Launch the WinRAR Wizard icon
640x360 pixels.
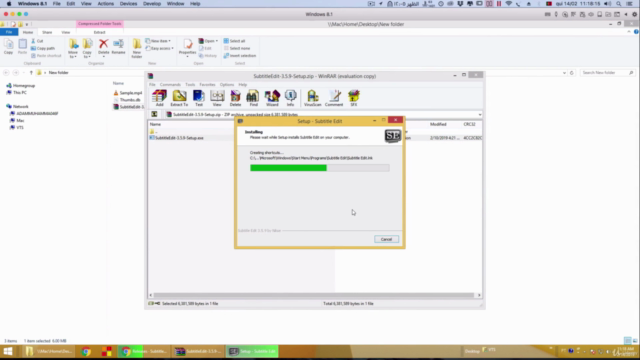(272, 98)
